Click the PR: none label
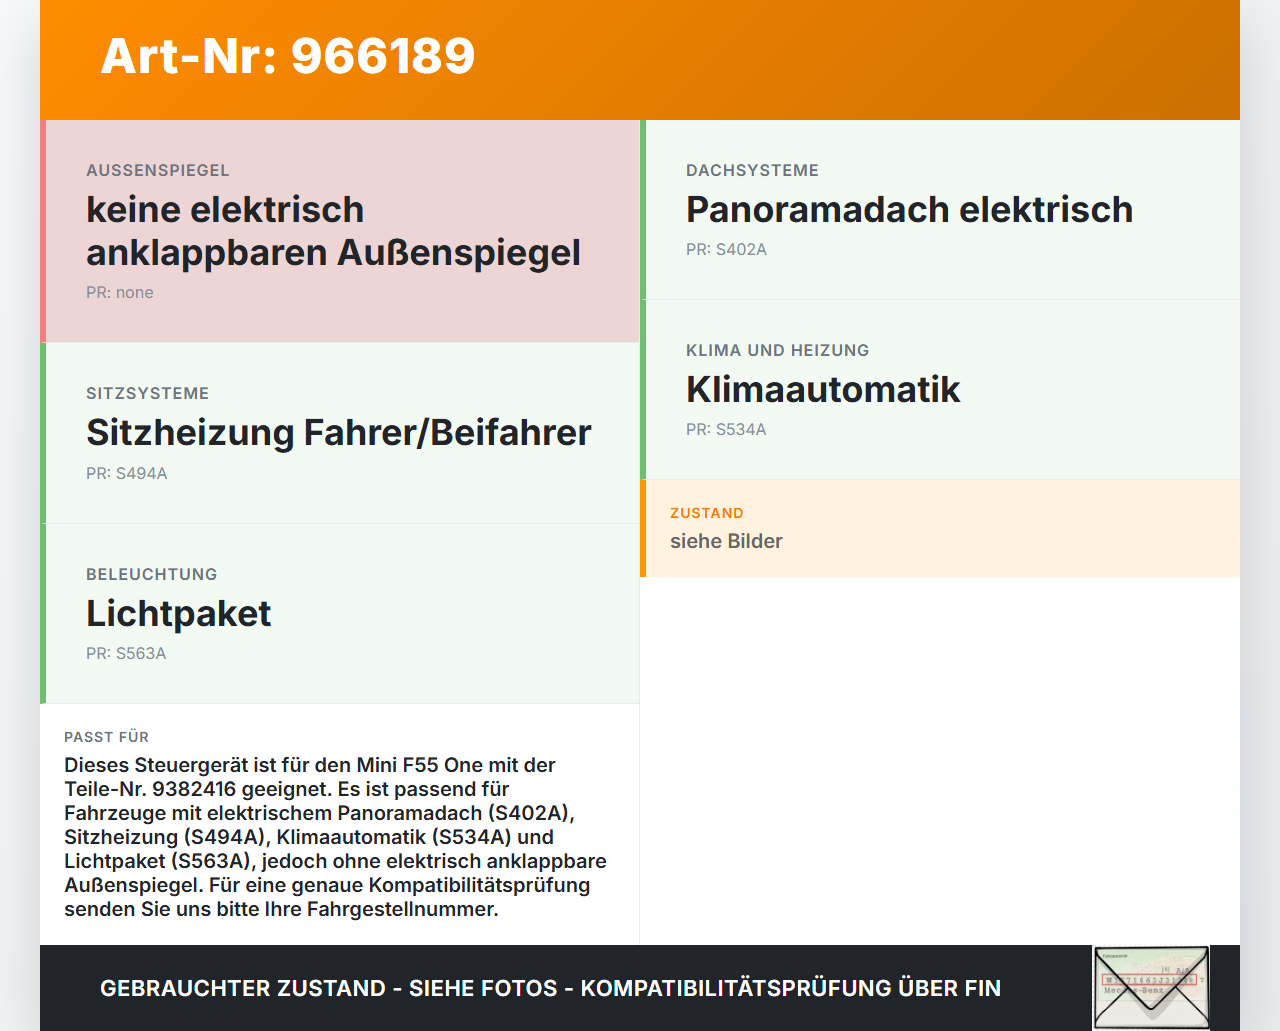 click(119, 292)
